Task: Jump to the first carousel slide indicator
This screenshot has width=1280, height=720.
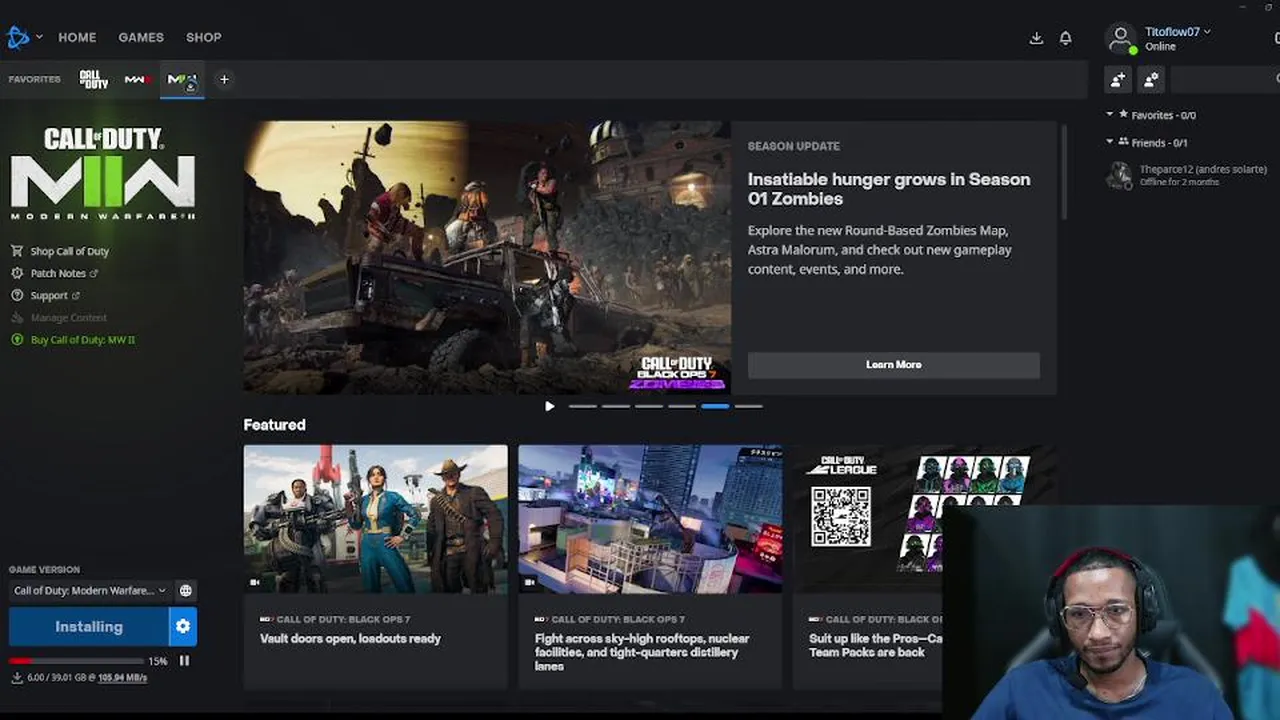Action: point(583,406)
